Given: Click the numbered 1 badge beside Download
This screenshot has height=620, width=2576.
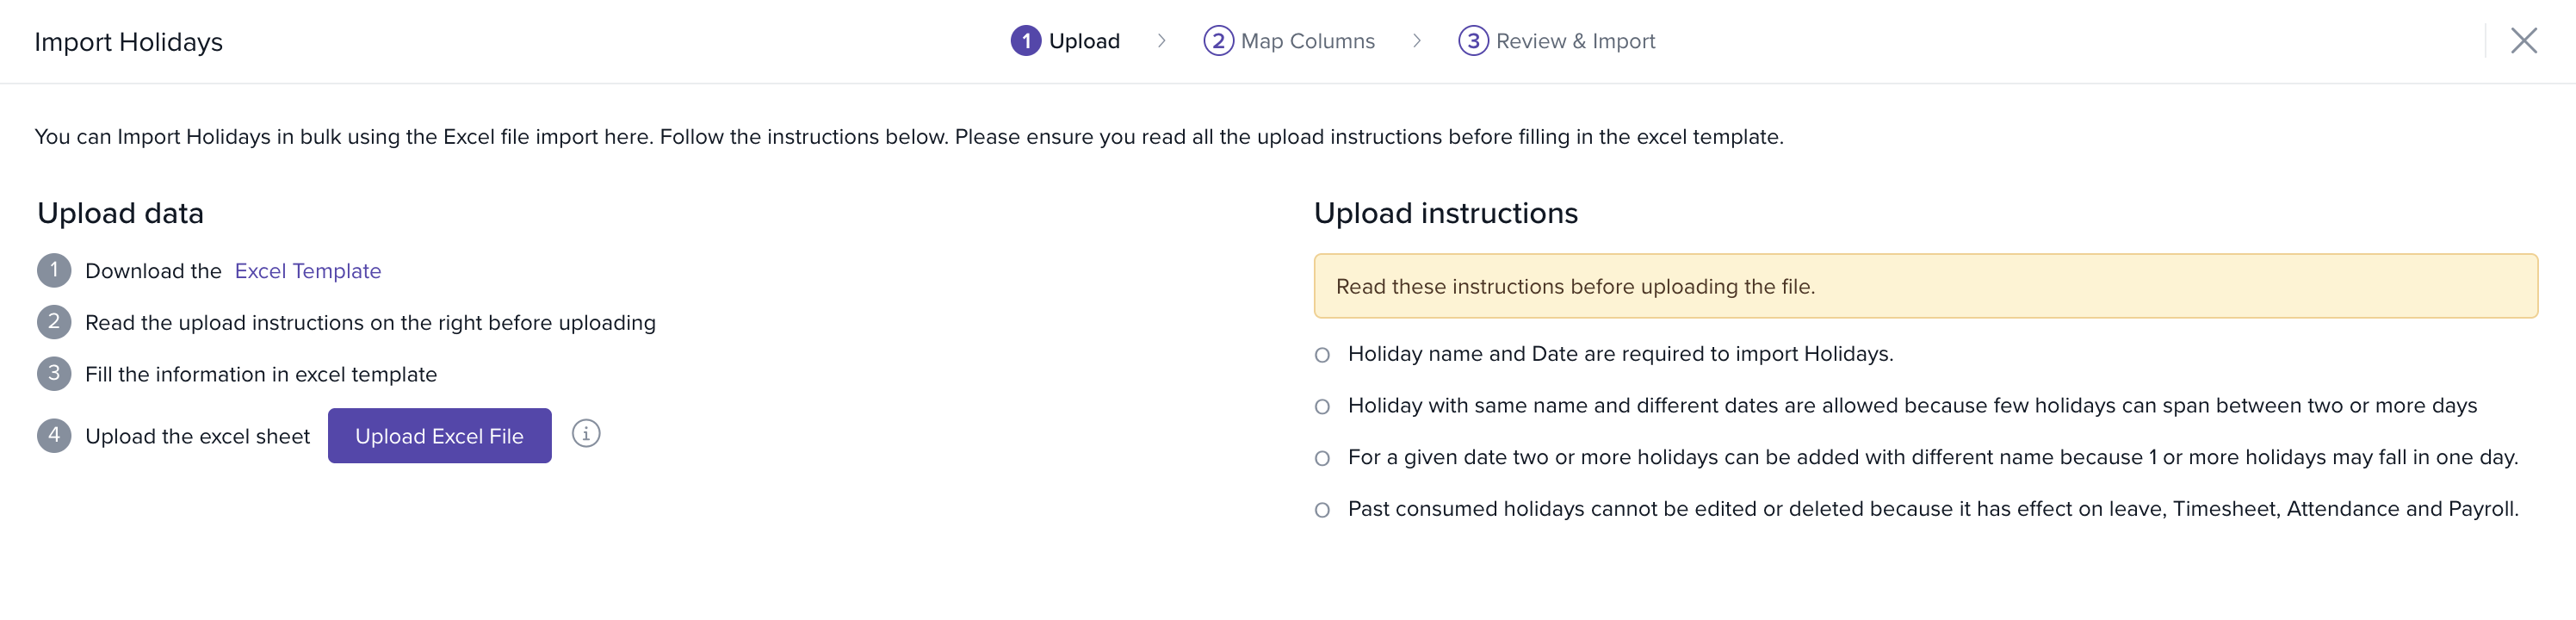Looking at the screenshot, I should tap(54, 270).
